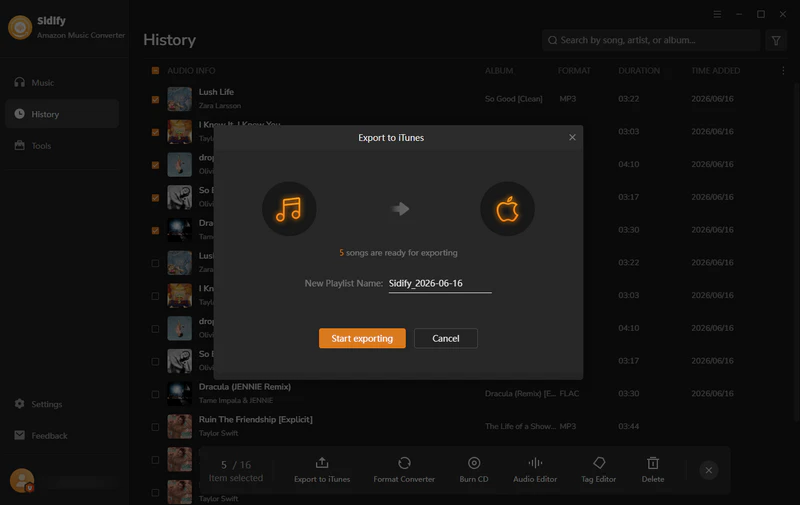Click Export to iTunes toolbar icon

click(322, 470)
